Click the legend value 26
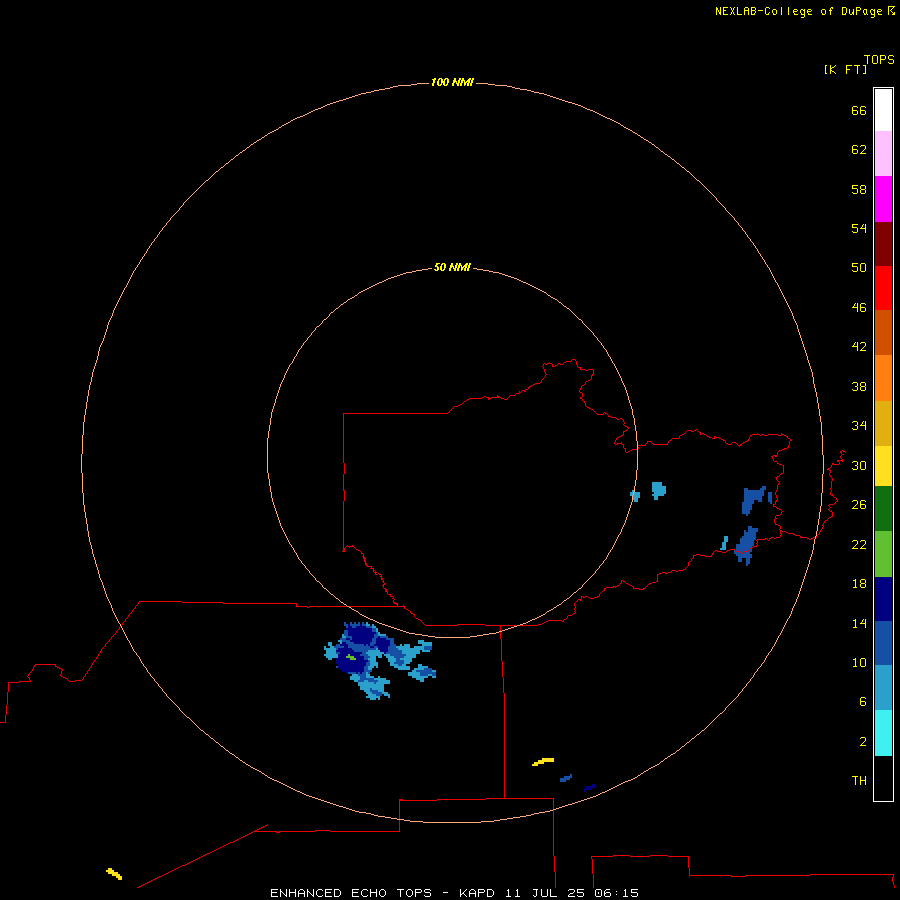Screen dimensions: 900x900 (859, 505)
